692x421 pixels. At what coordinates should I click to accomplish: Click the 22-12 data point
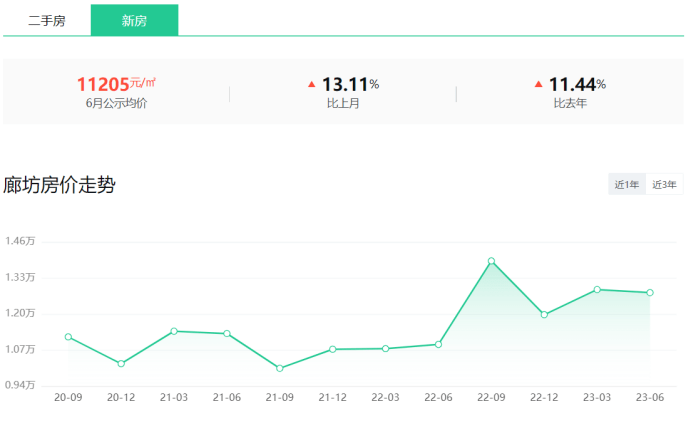click(x=544, y=315)
